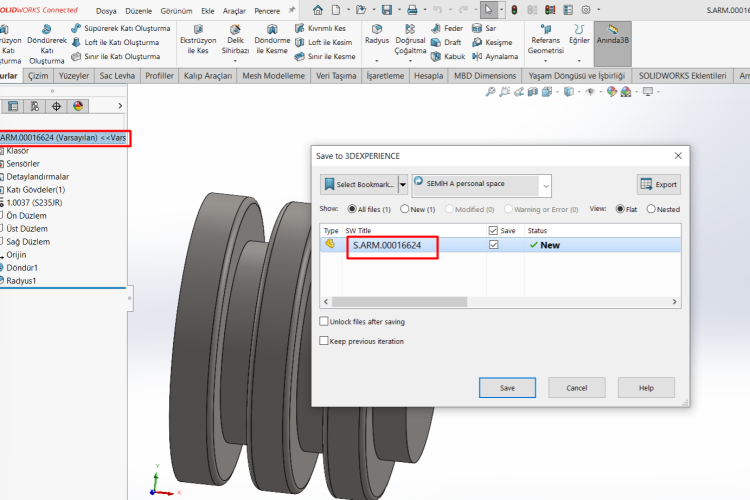Screen dimensions: 750x500
Task: Open the Anında3B tool
Action: pyautogui.click(x=612, y=38)
